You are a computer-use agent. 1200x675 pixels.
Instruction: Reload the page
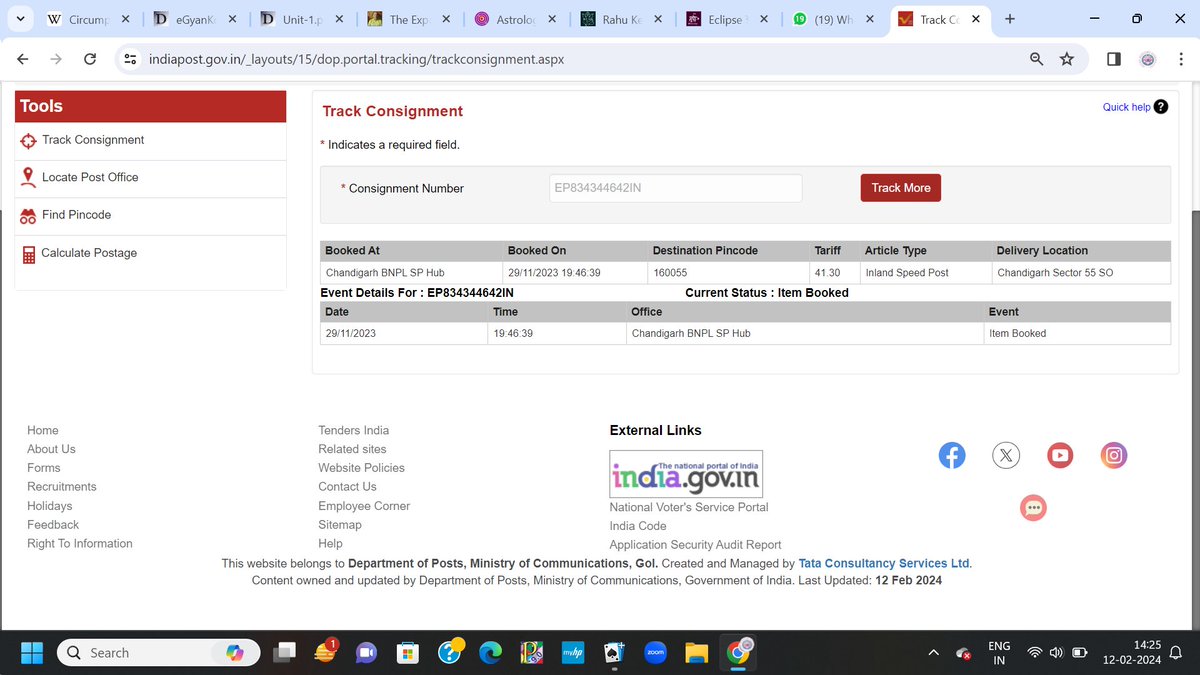click(x=90, y=59)
